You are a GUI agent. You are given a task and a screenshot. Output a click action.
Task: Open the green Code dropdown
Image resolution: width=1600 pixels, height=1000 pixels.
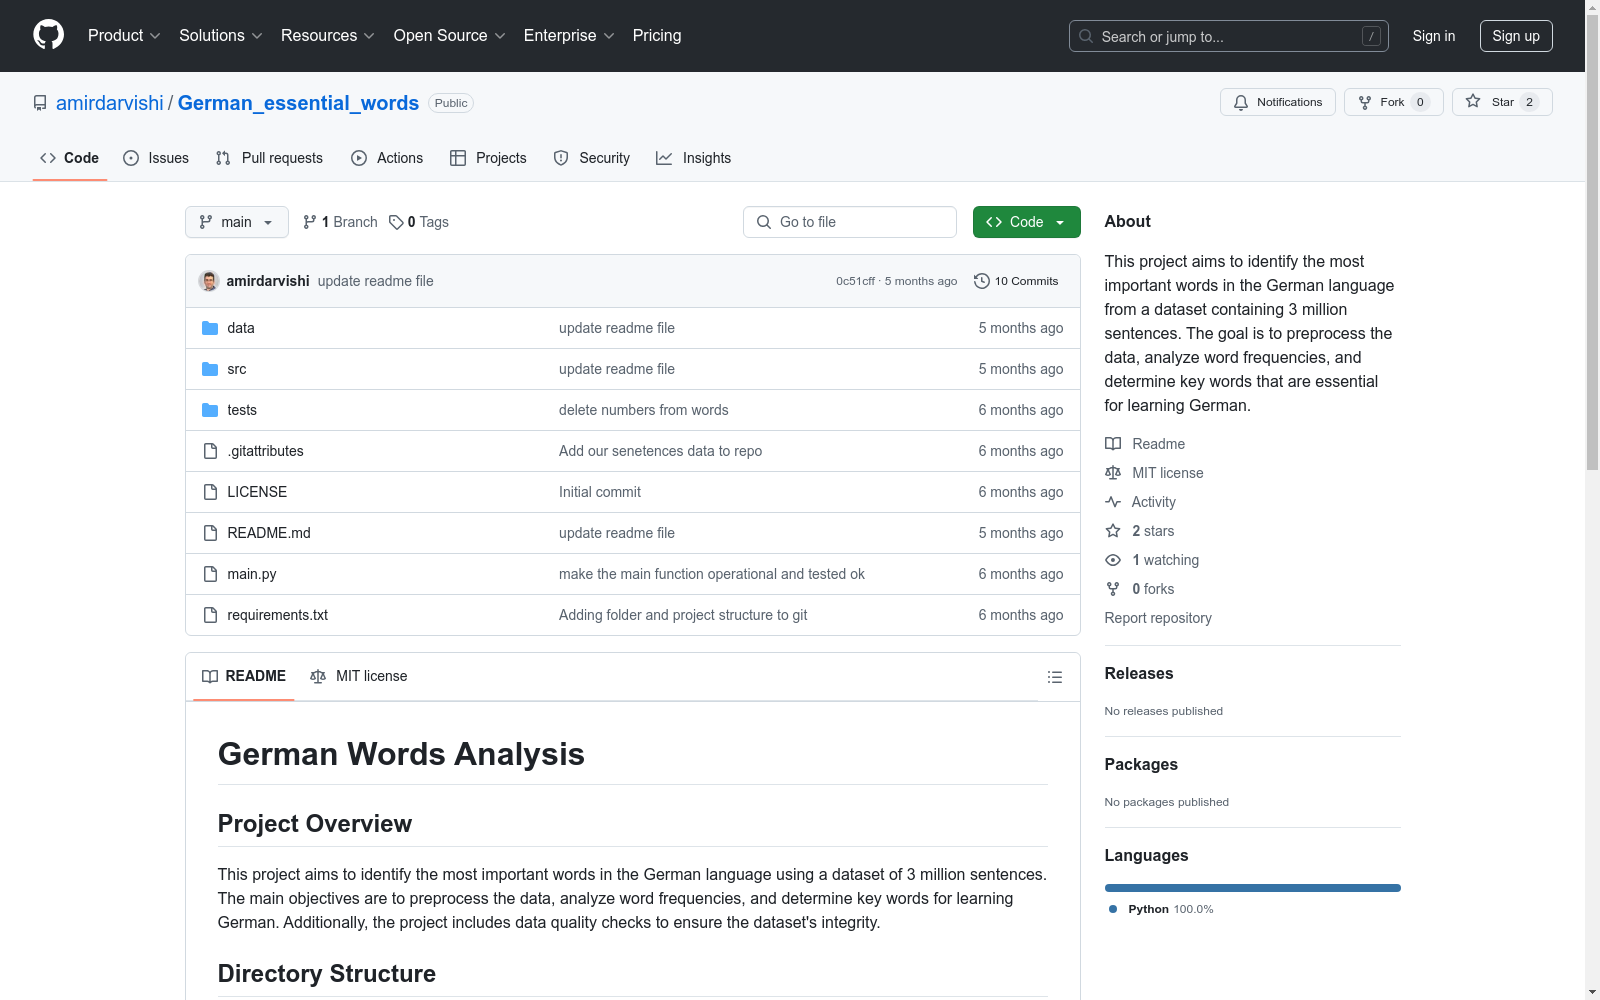pyautogui.click(x=1026, y=222)
